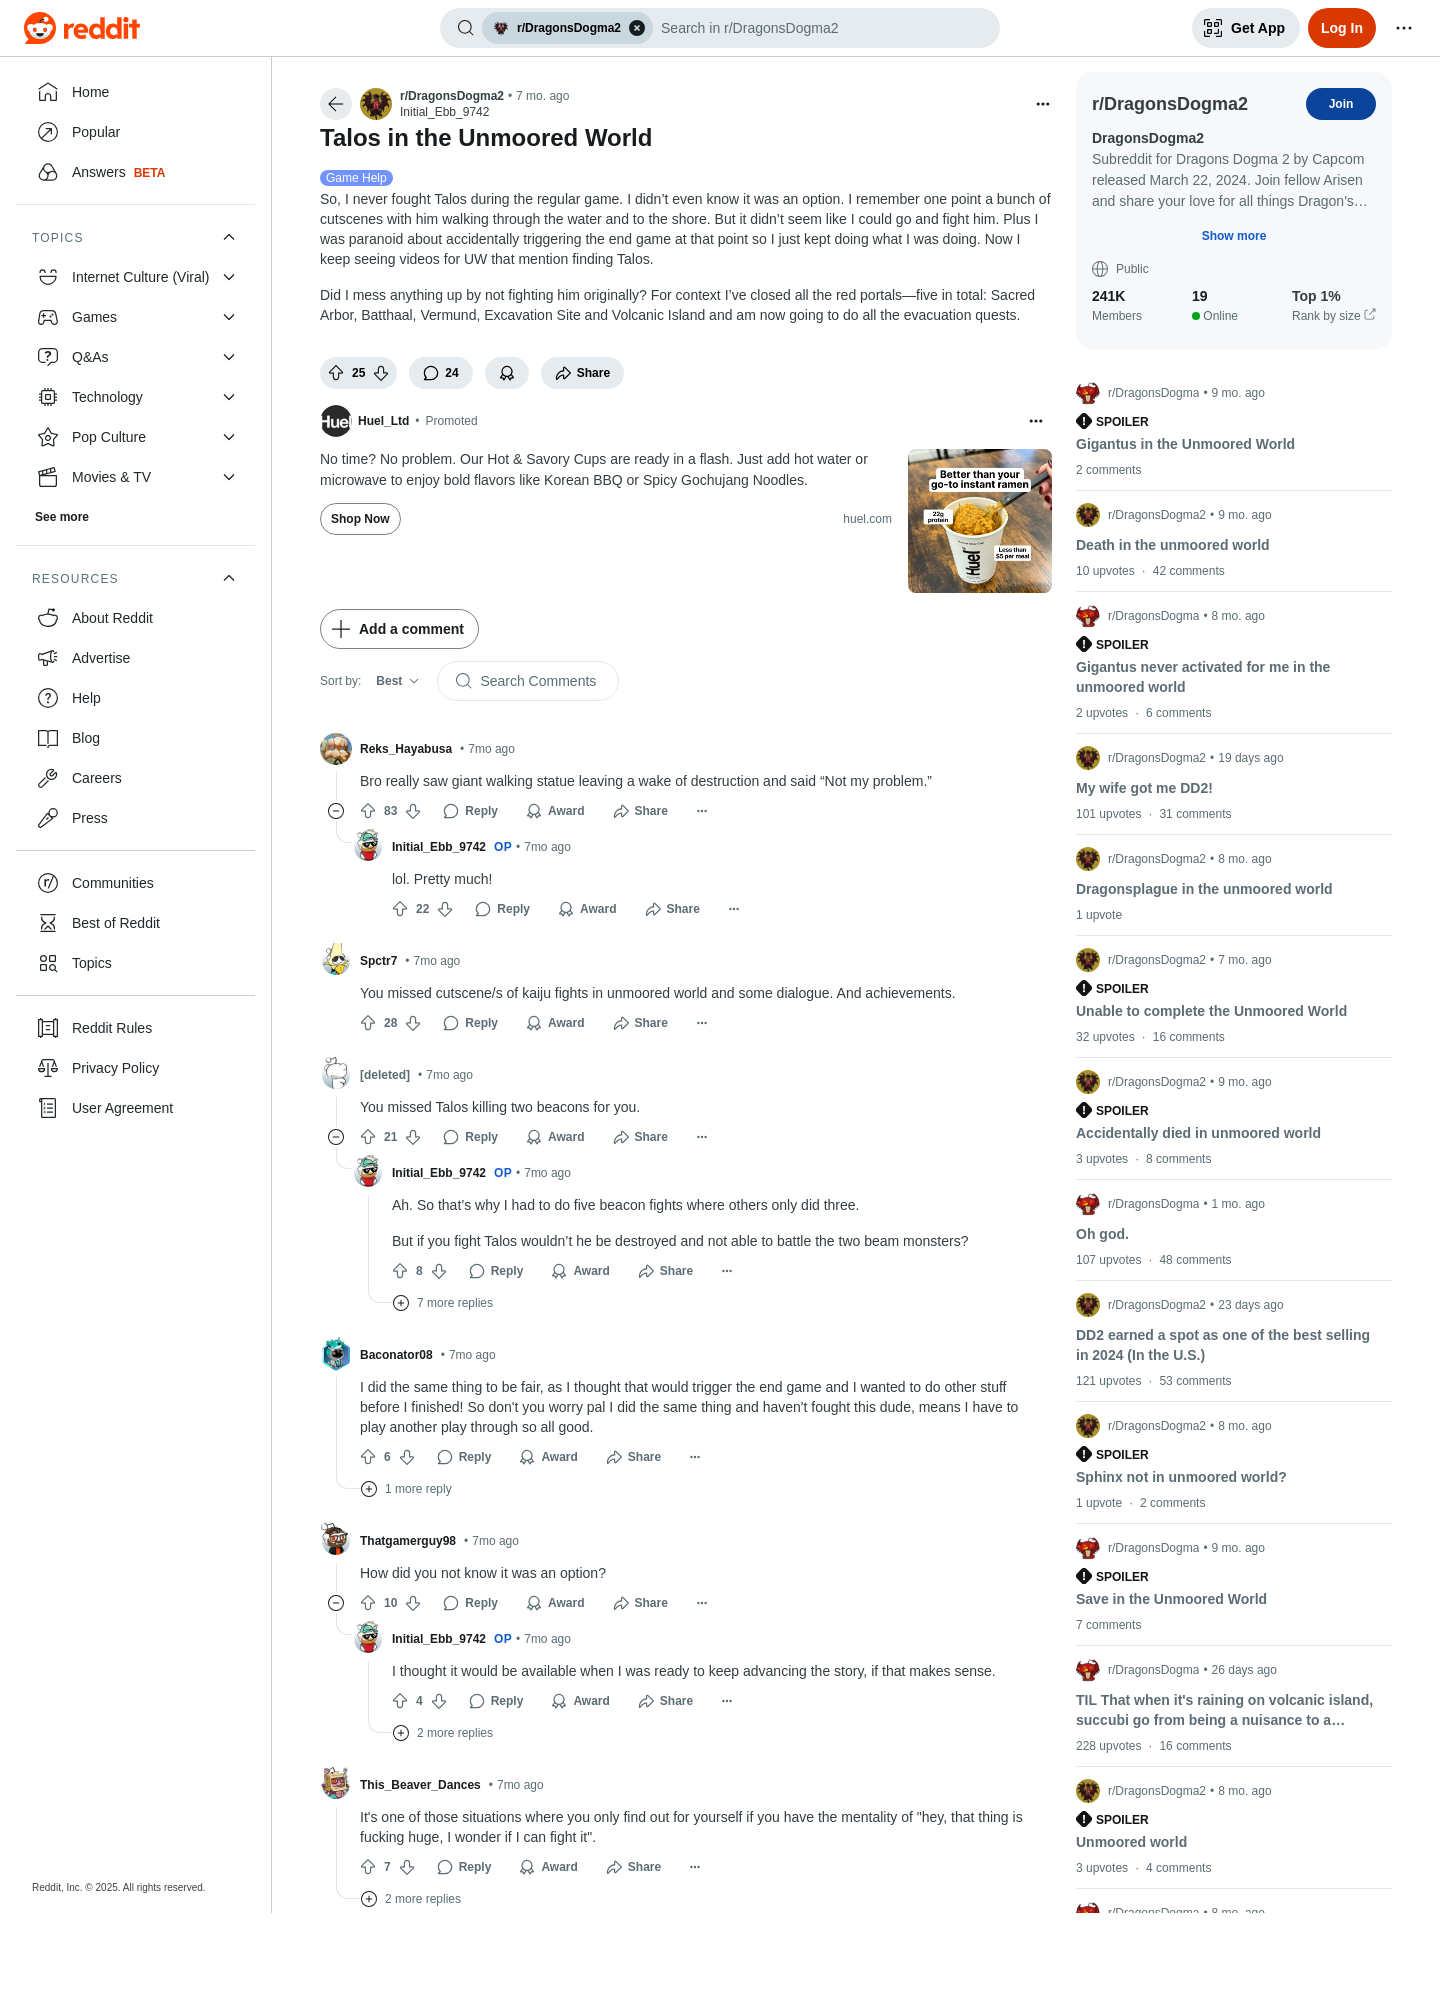Collapse Thatgamerguy98's comment thread
This screenshot has width=1440, height=2000.
[x=336, y=1603]
